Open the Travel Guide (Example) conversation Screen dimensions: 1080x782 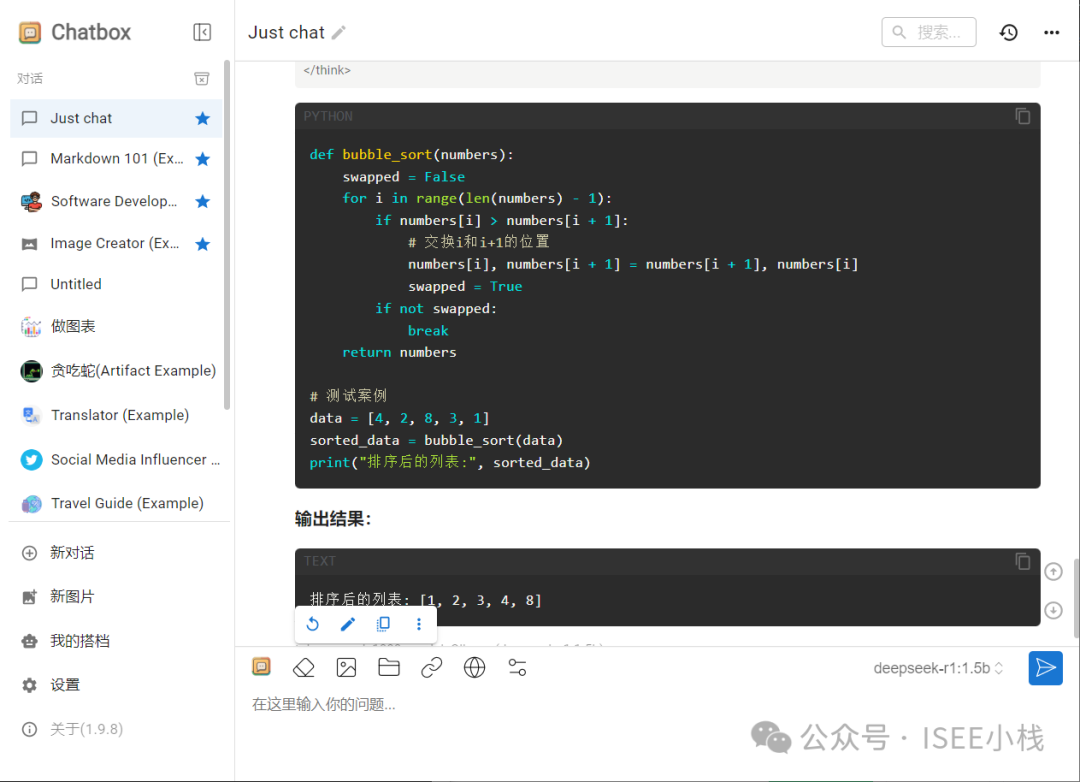tap(116, 504)
